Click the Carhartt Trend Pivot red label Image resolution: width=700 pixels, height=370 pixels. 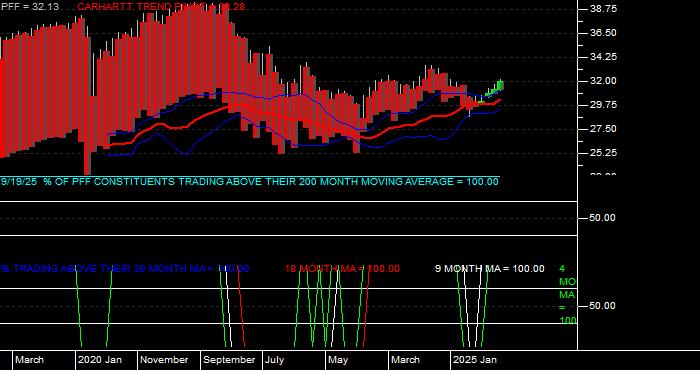coord(161,7)
